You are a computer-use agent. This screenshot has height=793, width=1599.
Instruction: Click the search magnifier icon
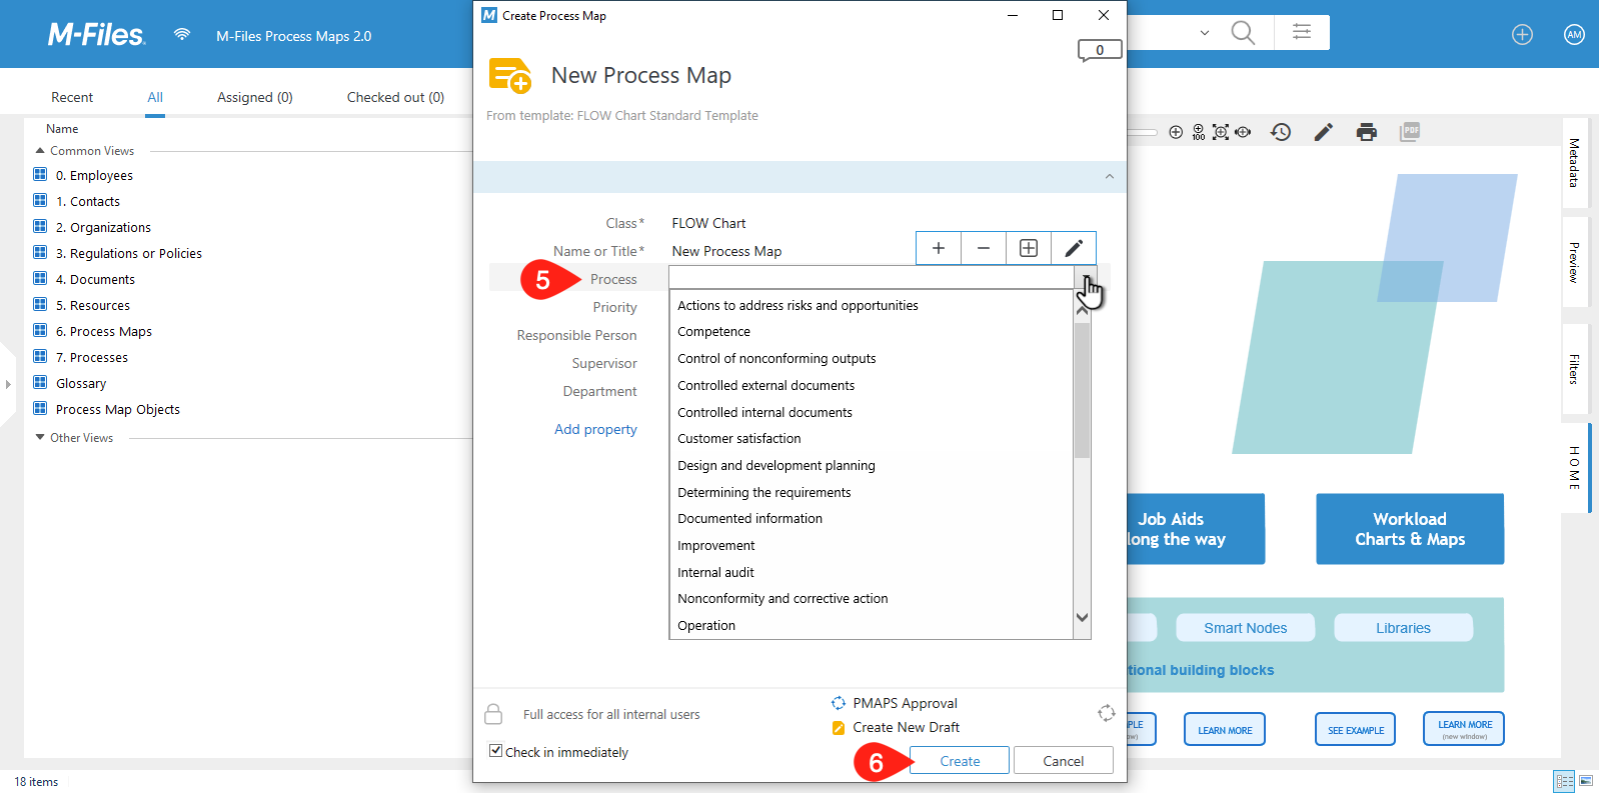(1242, 33)
